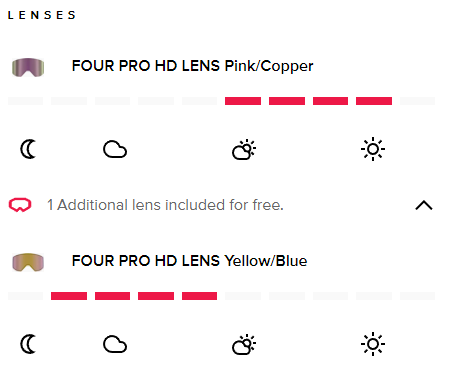
Task: Click the moon icon under Yellow/Blue lens
Action: 28,344
